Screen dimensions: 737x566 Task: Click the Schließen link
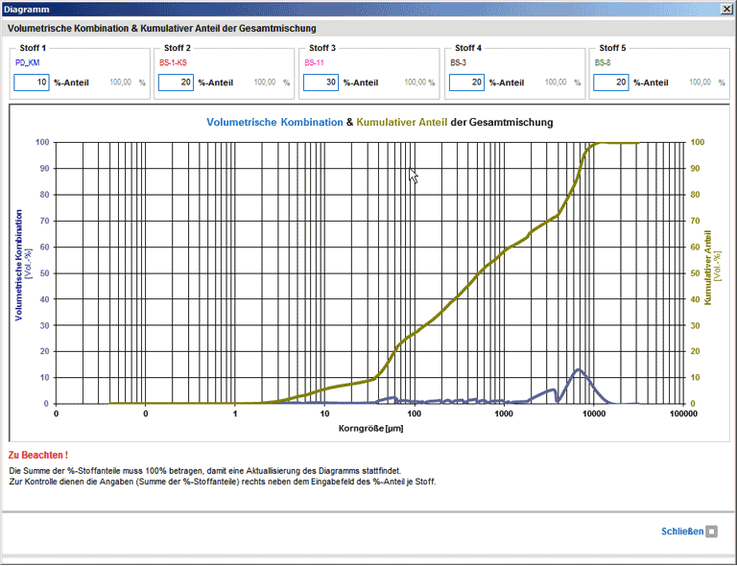[x=682, y=531]
